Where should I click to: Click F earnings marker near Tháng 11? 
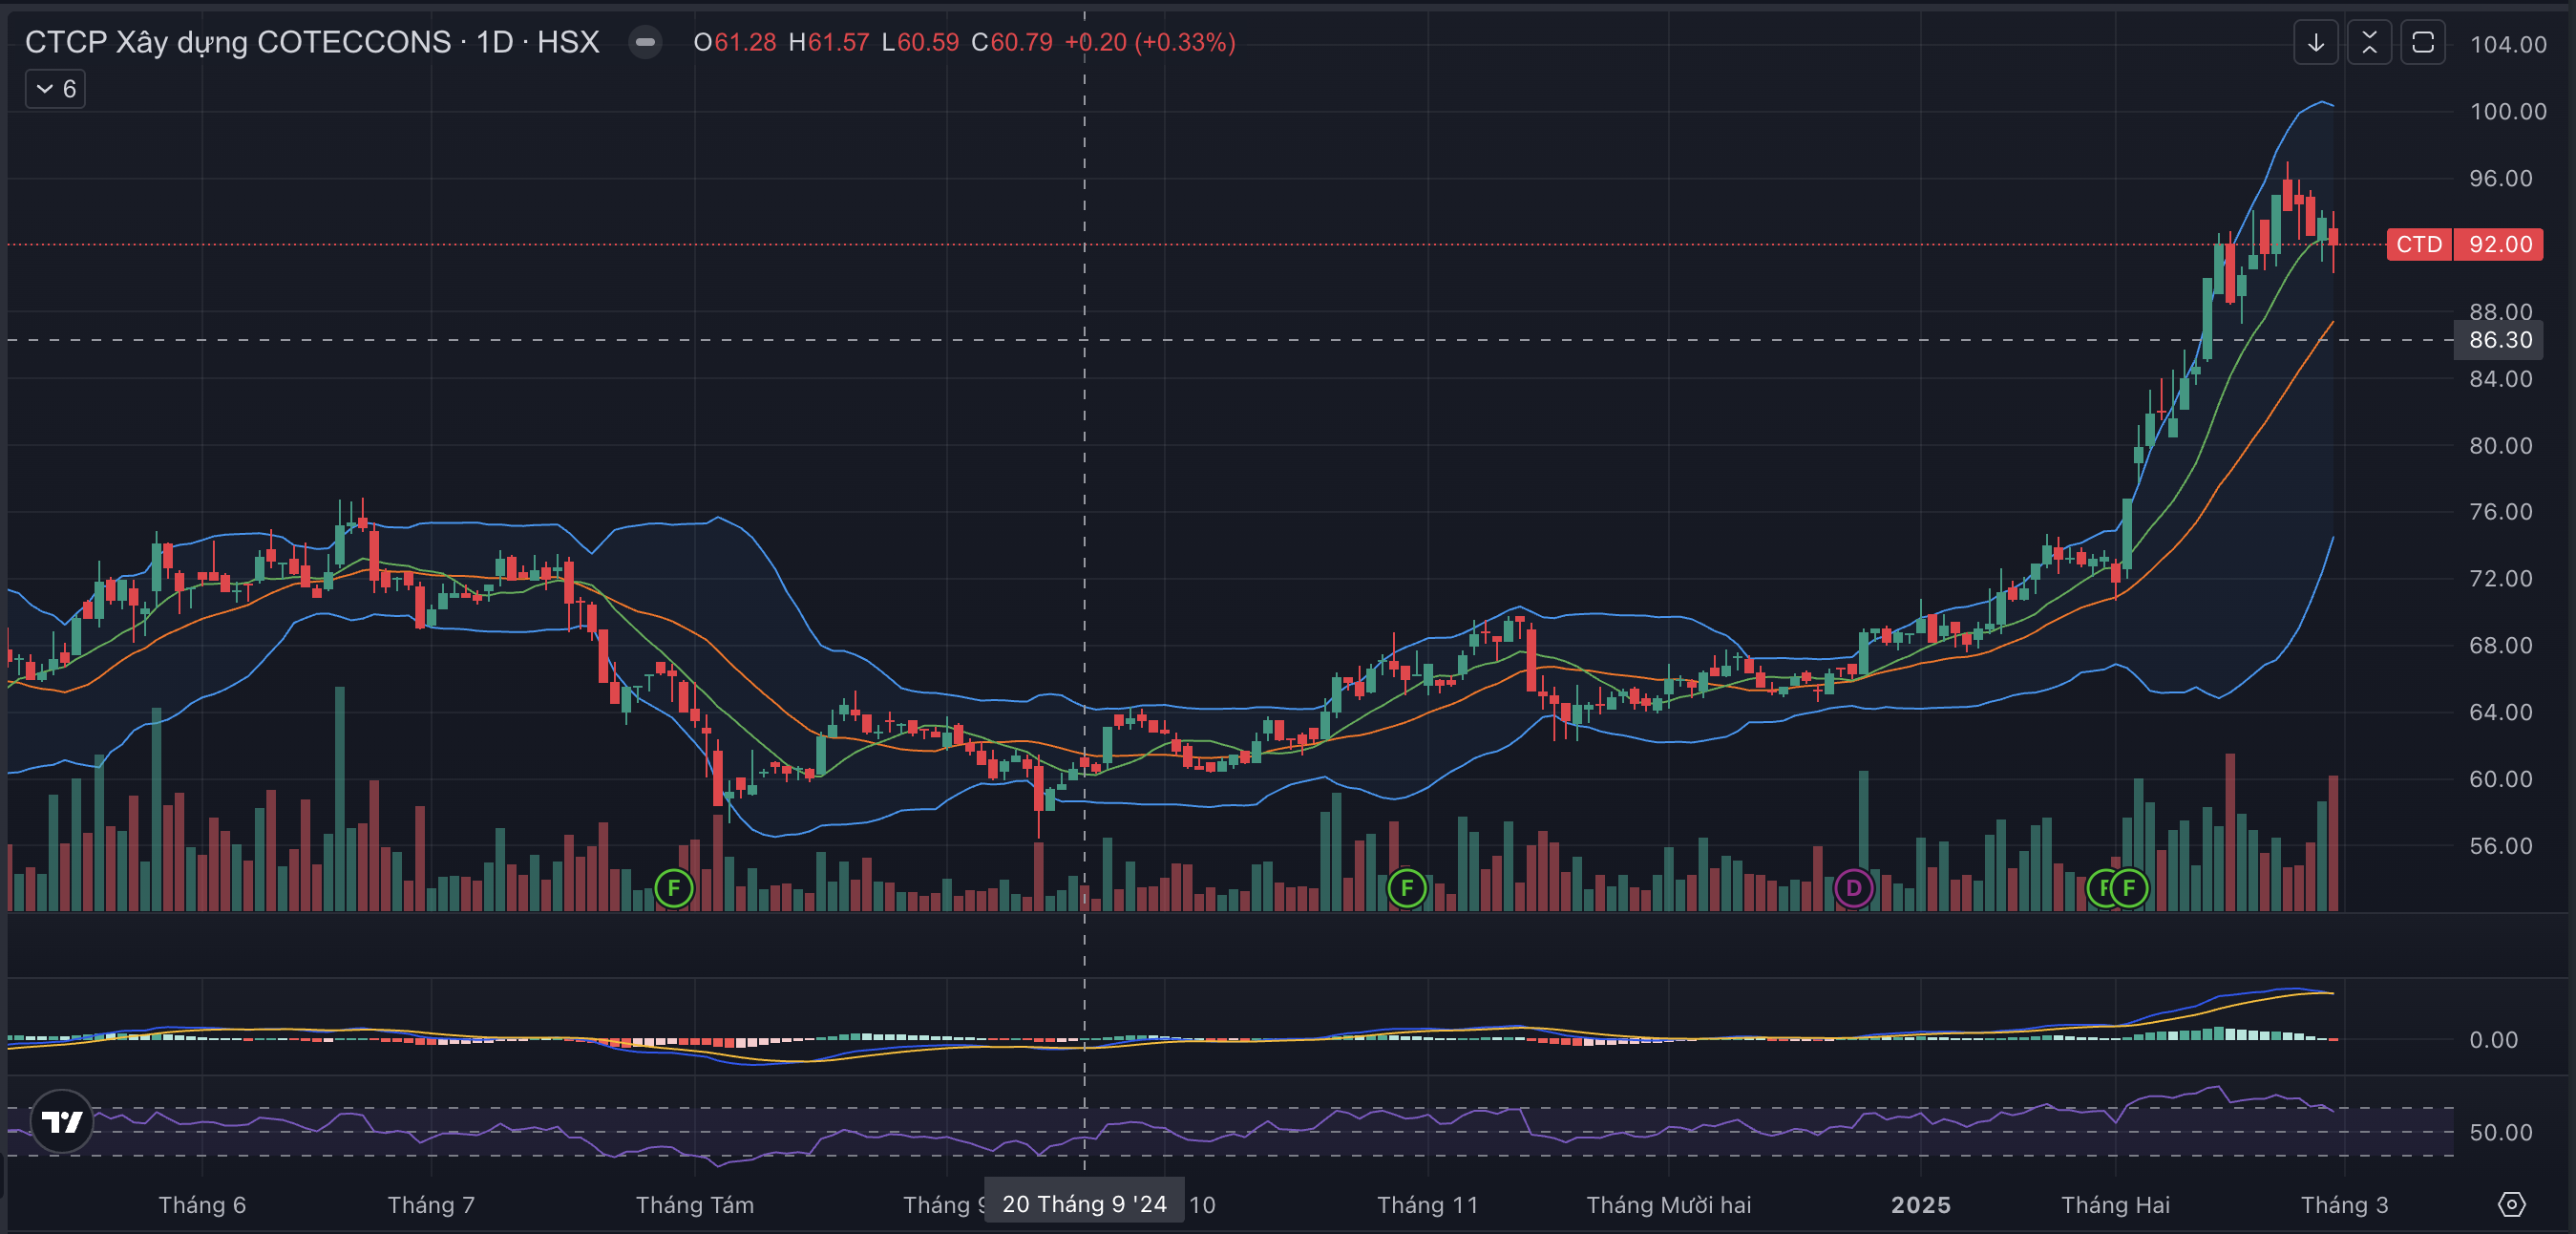[x=1407, y=888]
